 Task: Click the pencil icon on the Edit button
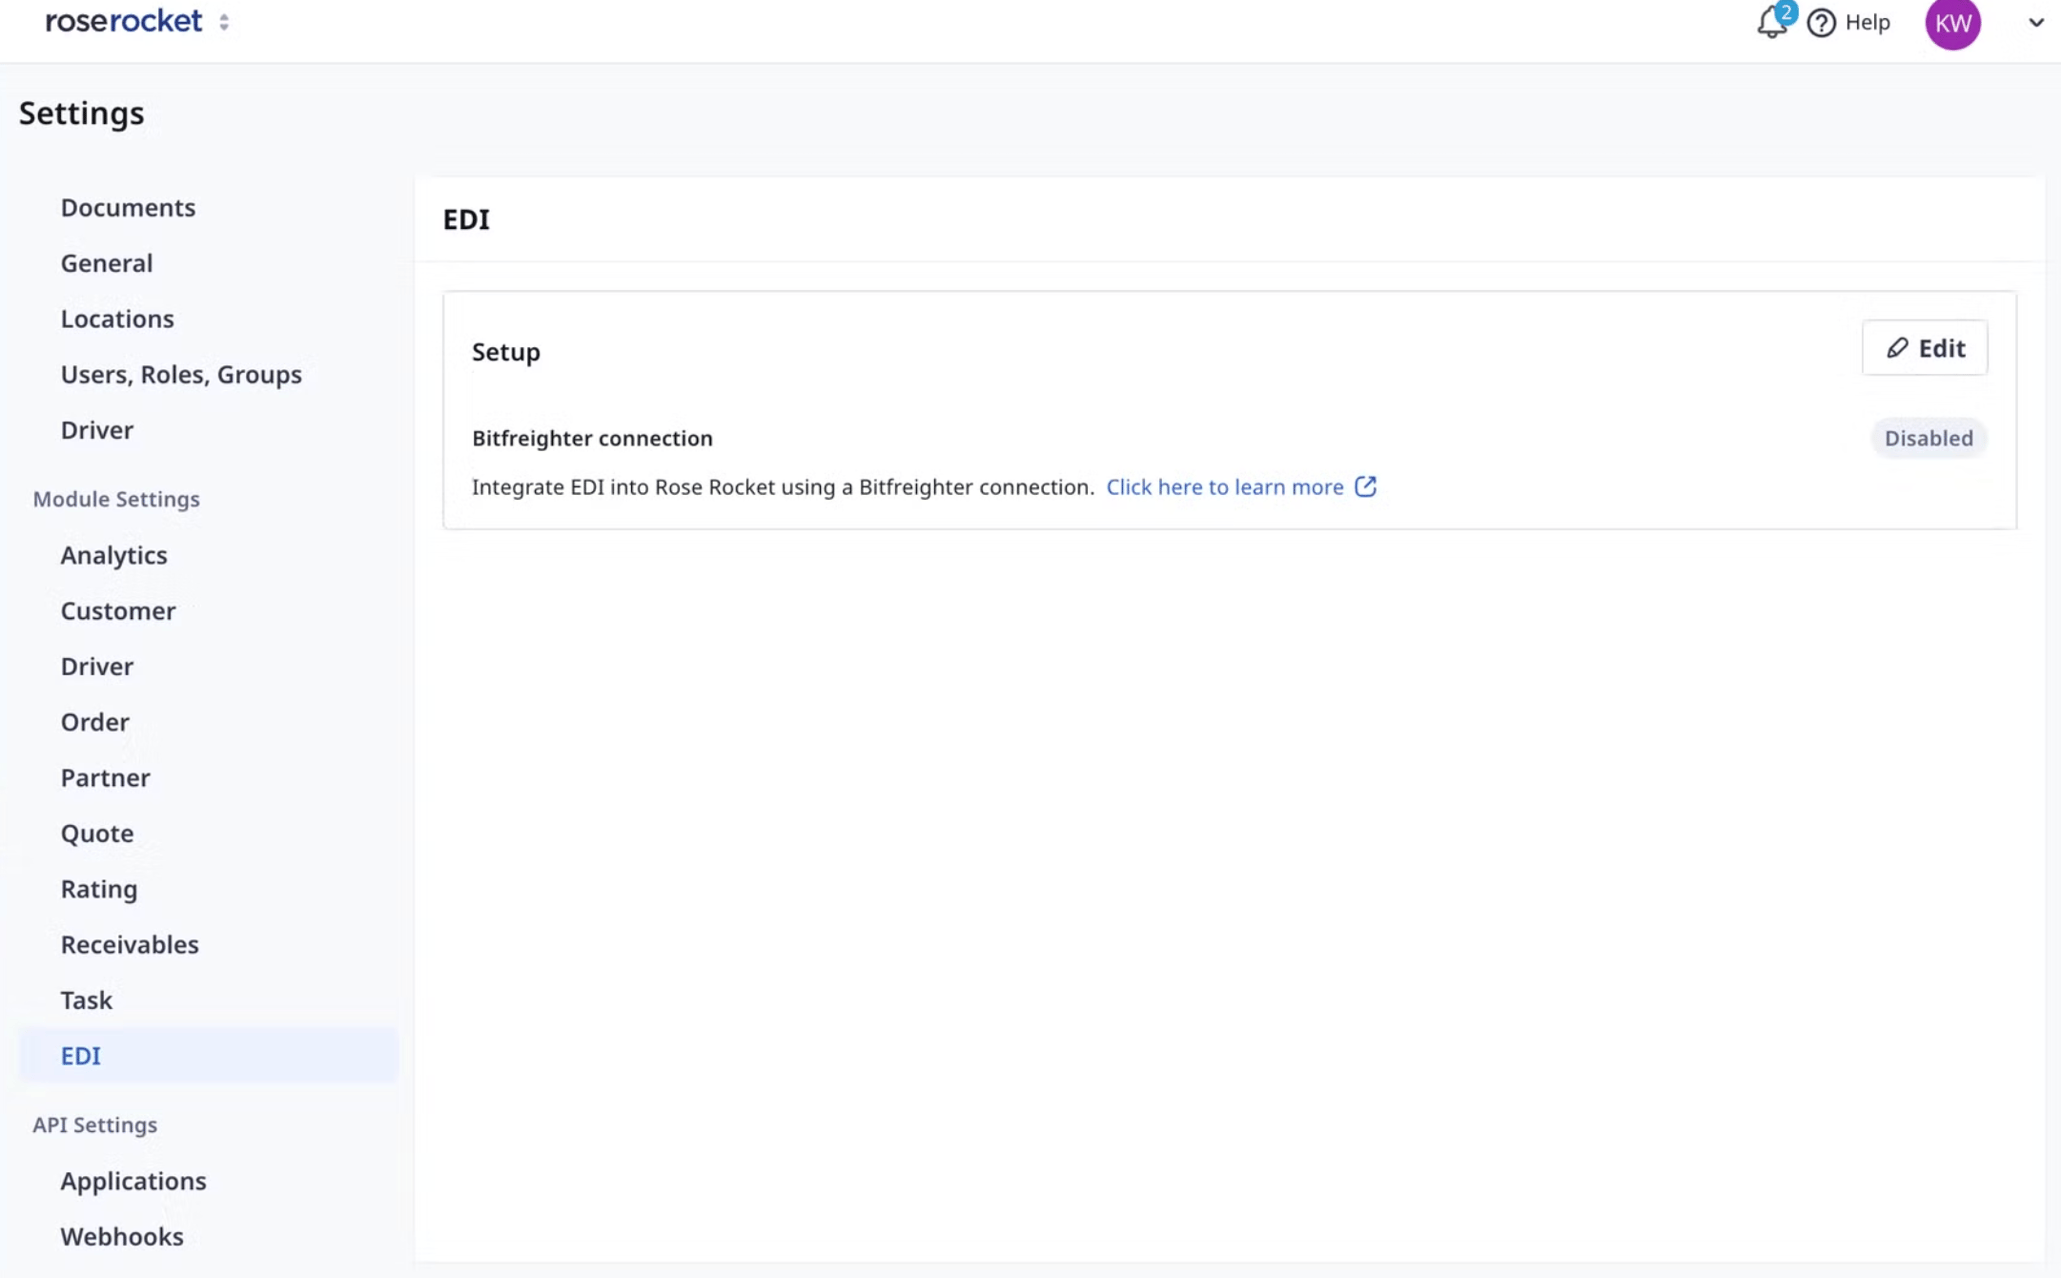coord(1898,348)
